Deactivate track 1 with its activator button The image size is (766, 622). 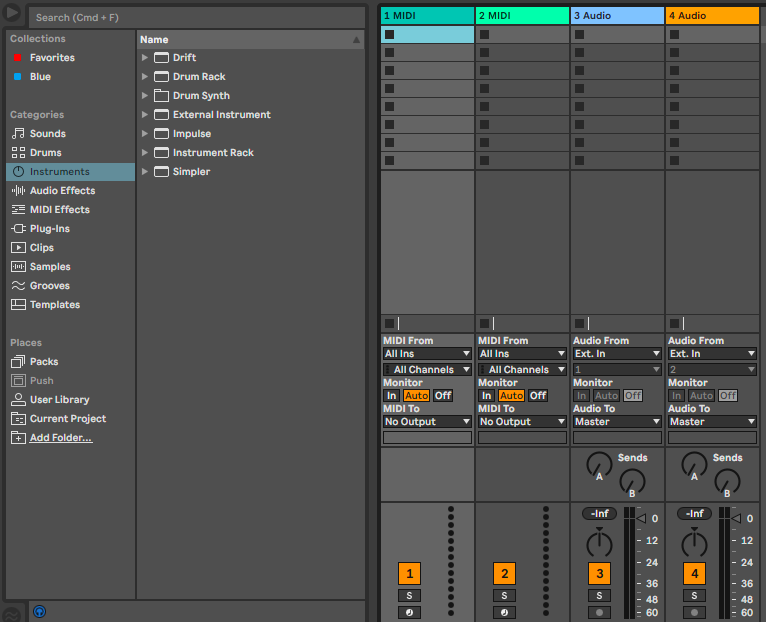(x=409, y=574)
